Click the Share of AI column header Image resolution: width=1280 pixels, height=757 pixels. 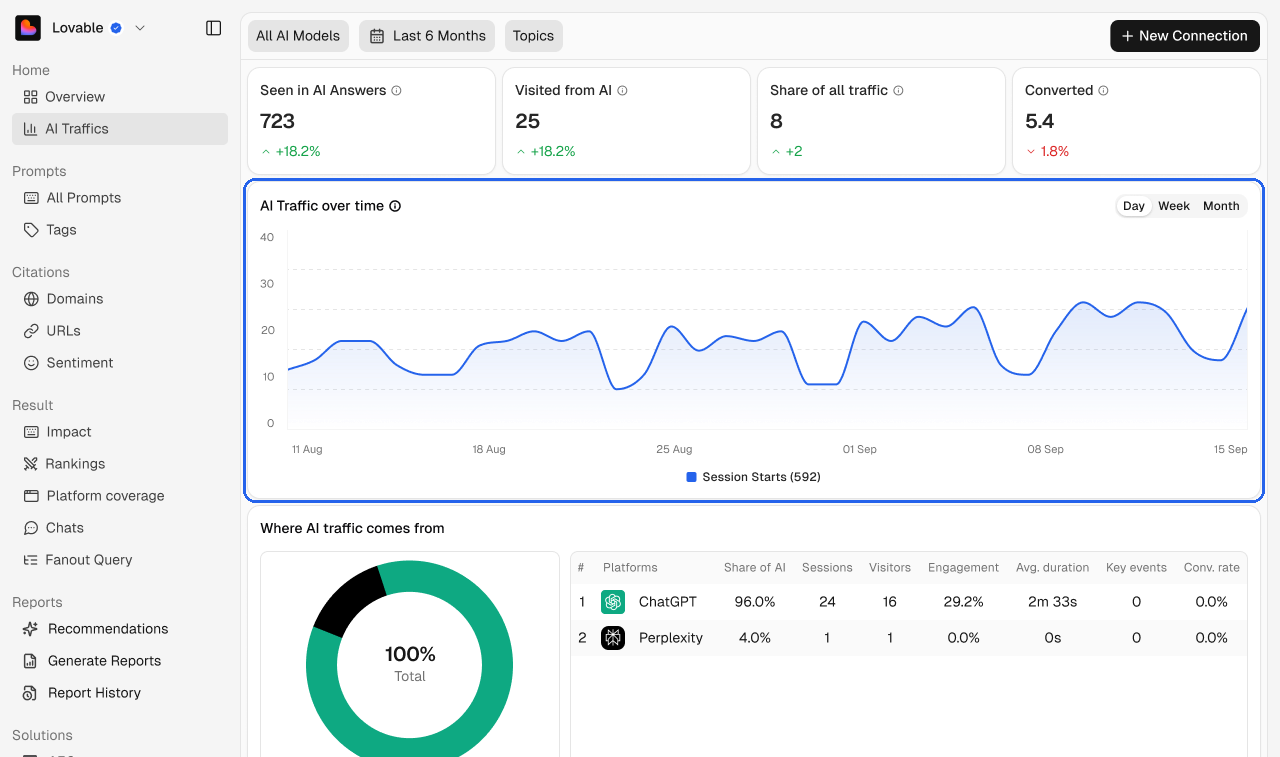pyautogui.click(x=755, y=568)
